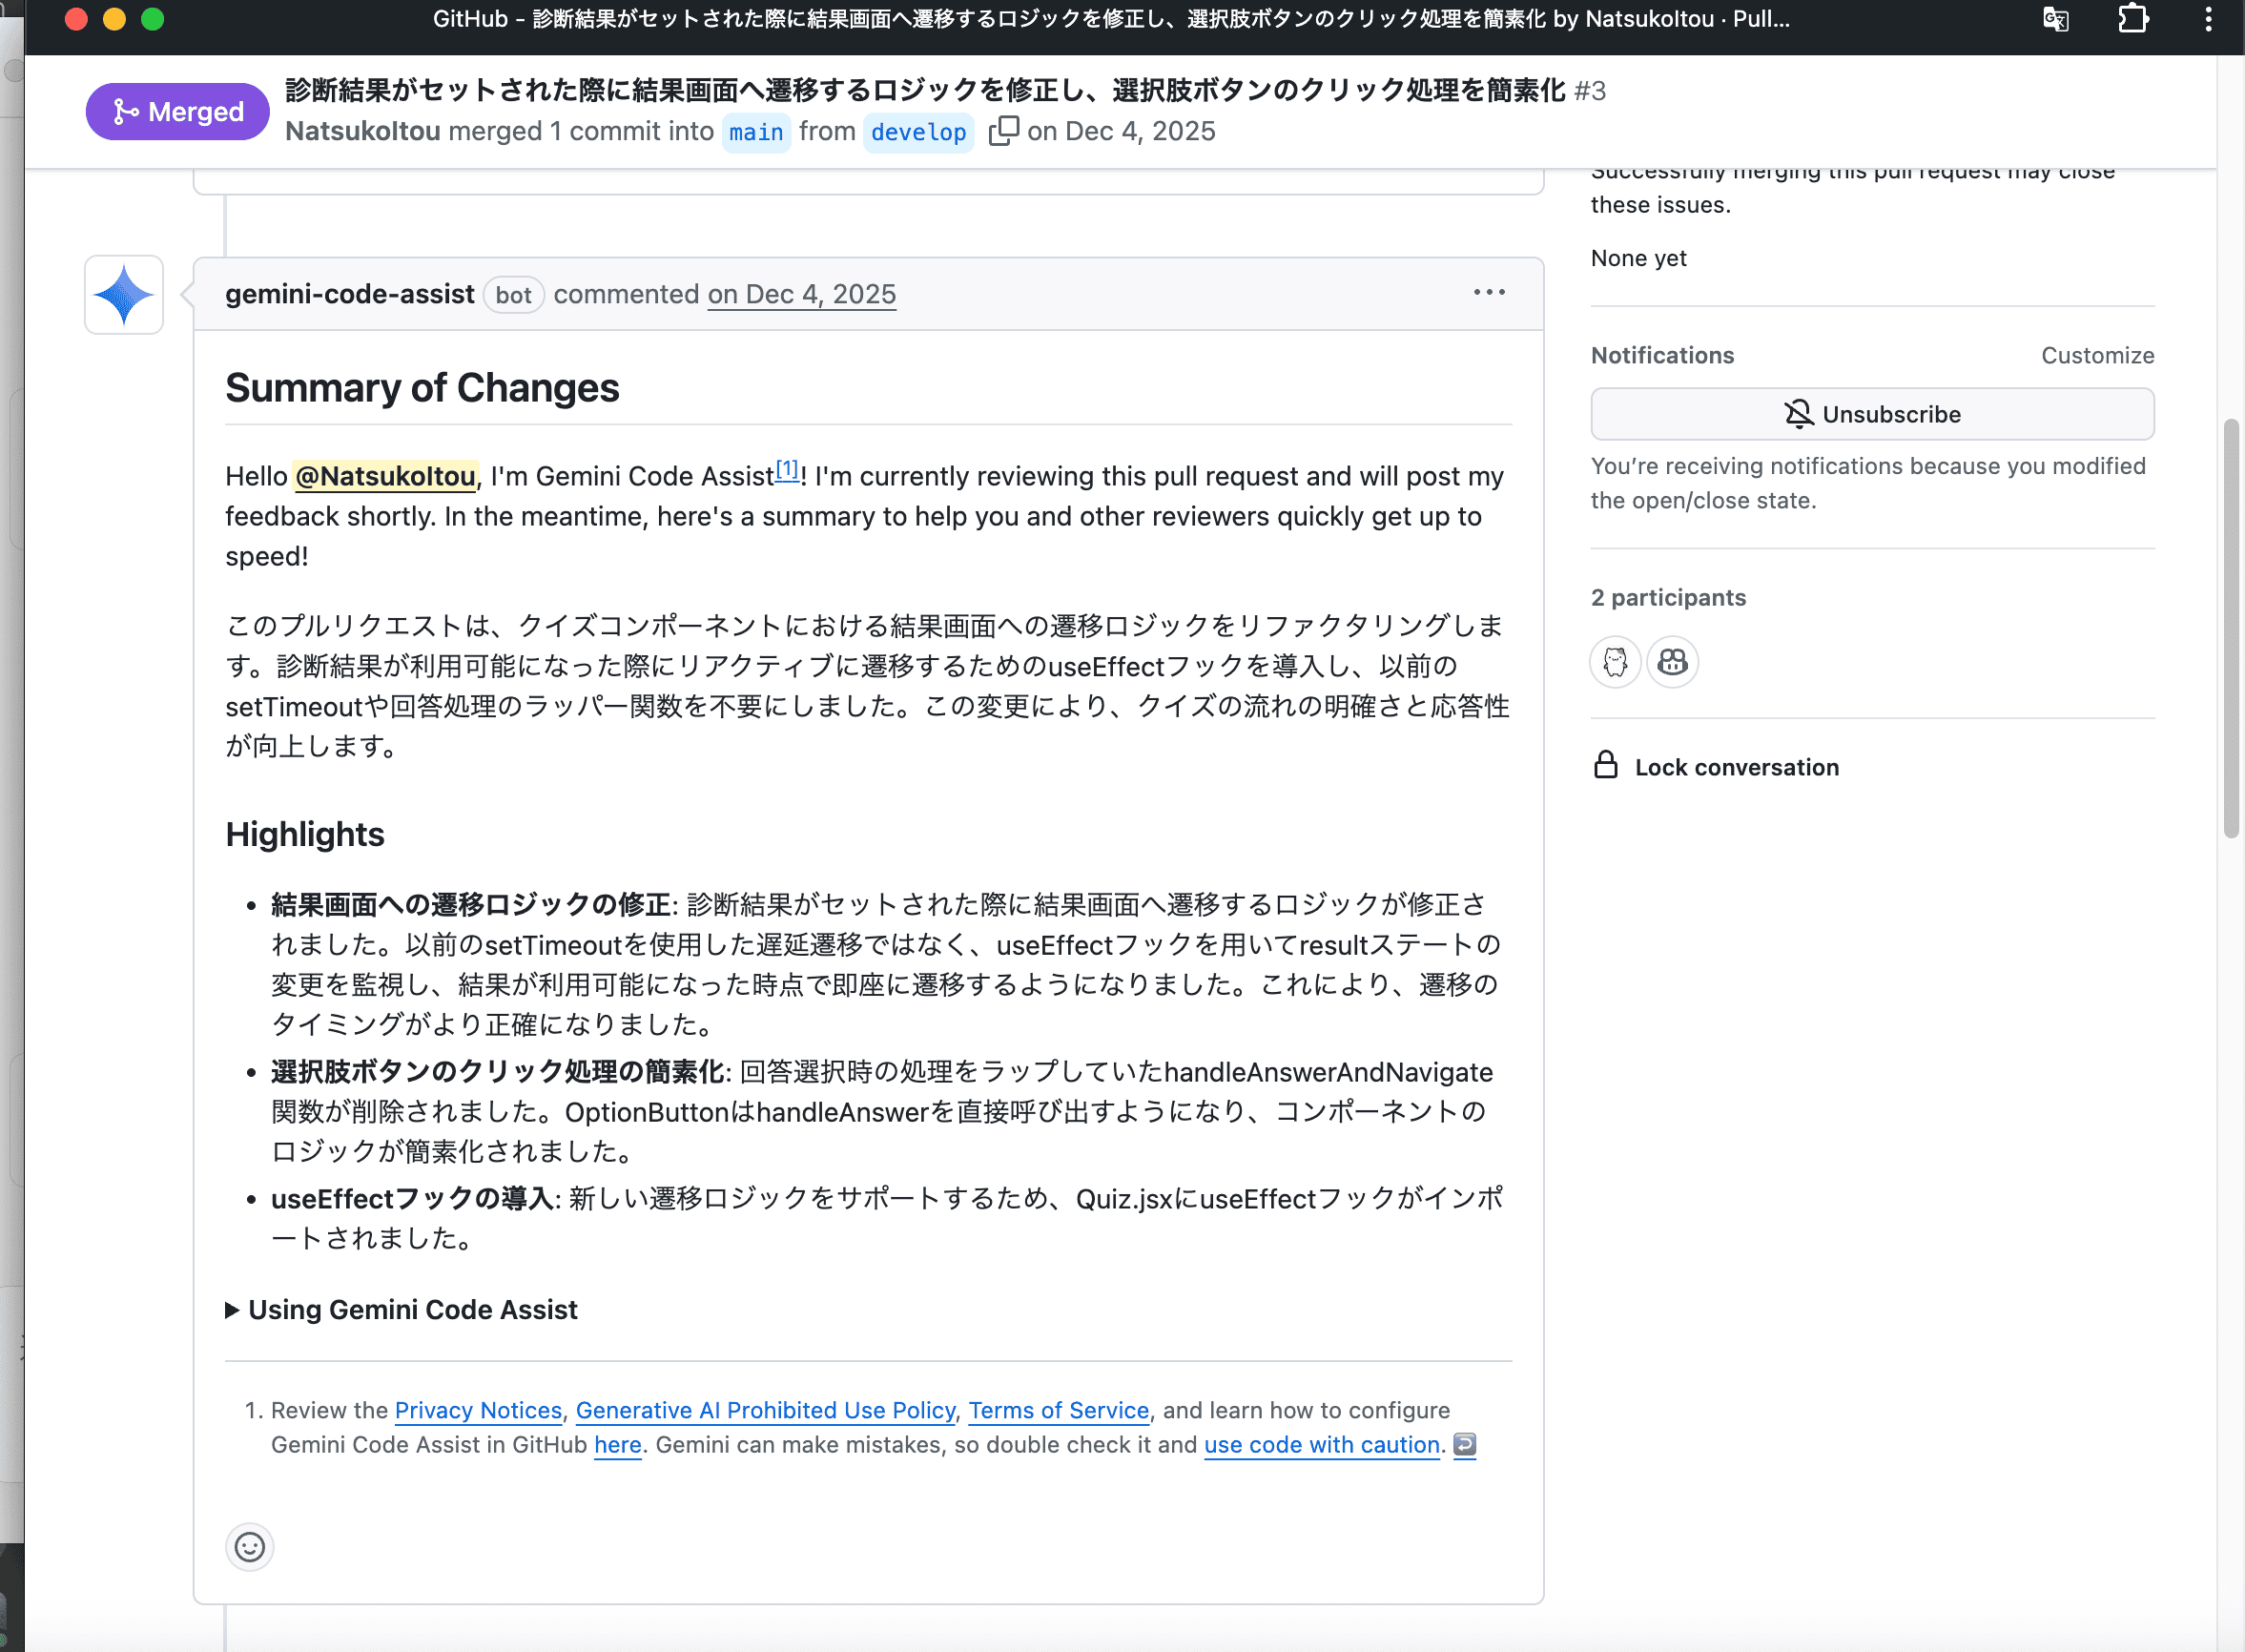
Task: Add a reaction using the smiley icon
Action: (249, 1546)
